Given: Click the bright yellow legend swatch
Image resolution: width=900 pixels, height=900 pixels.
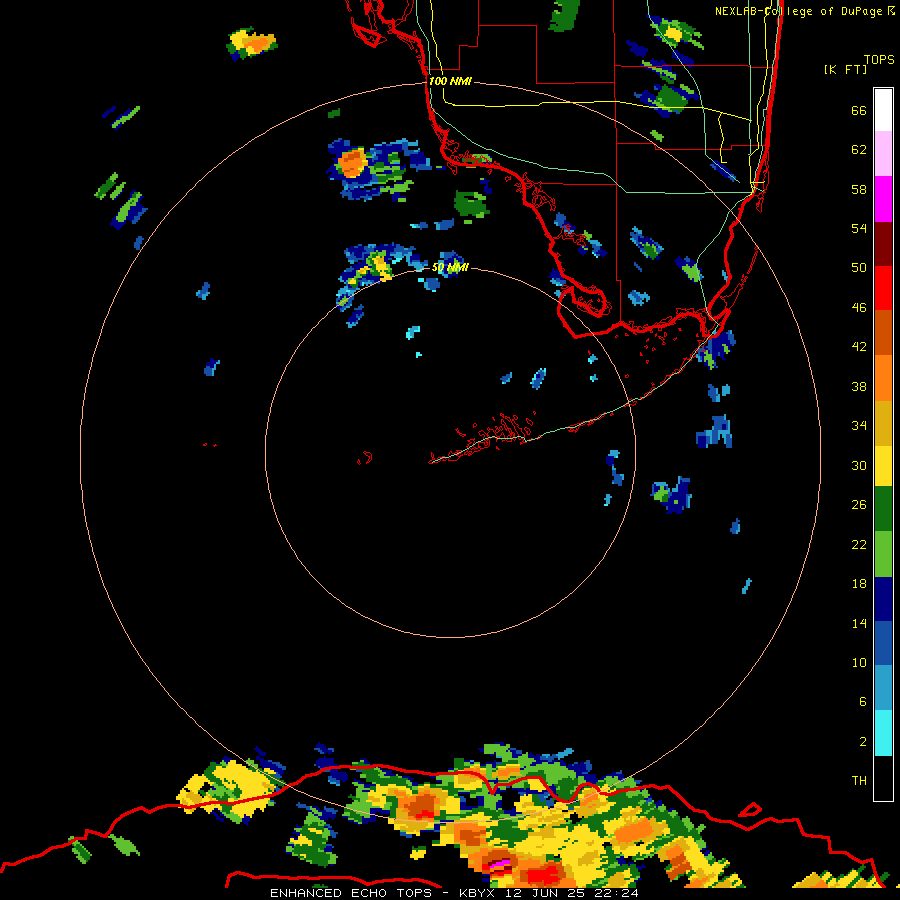Looking at the screenshot, I should pyautogui.click(x=883, y=465).
